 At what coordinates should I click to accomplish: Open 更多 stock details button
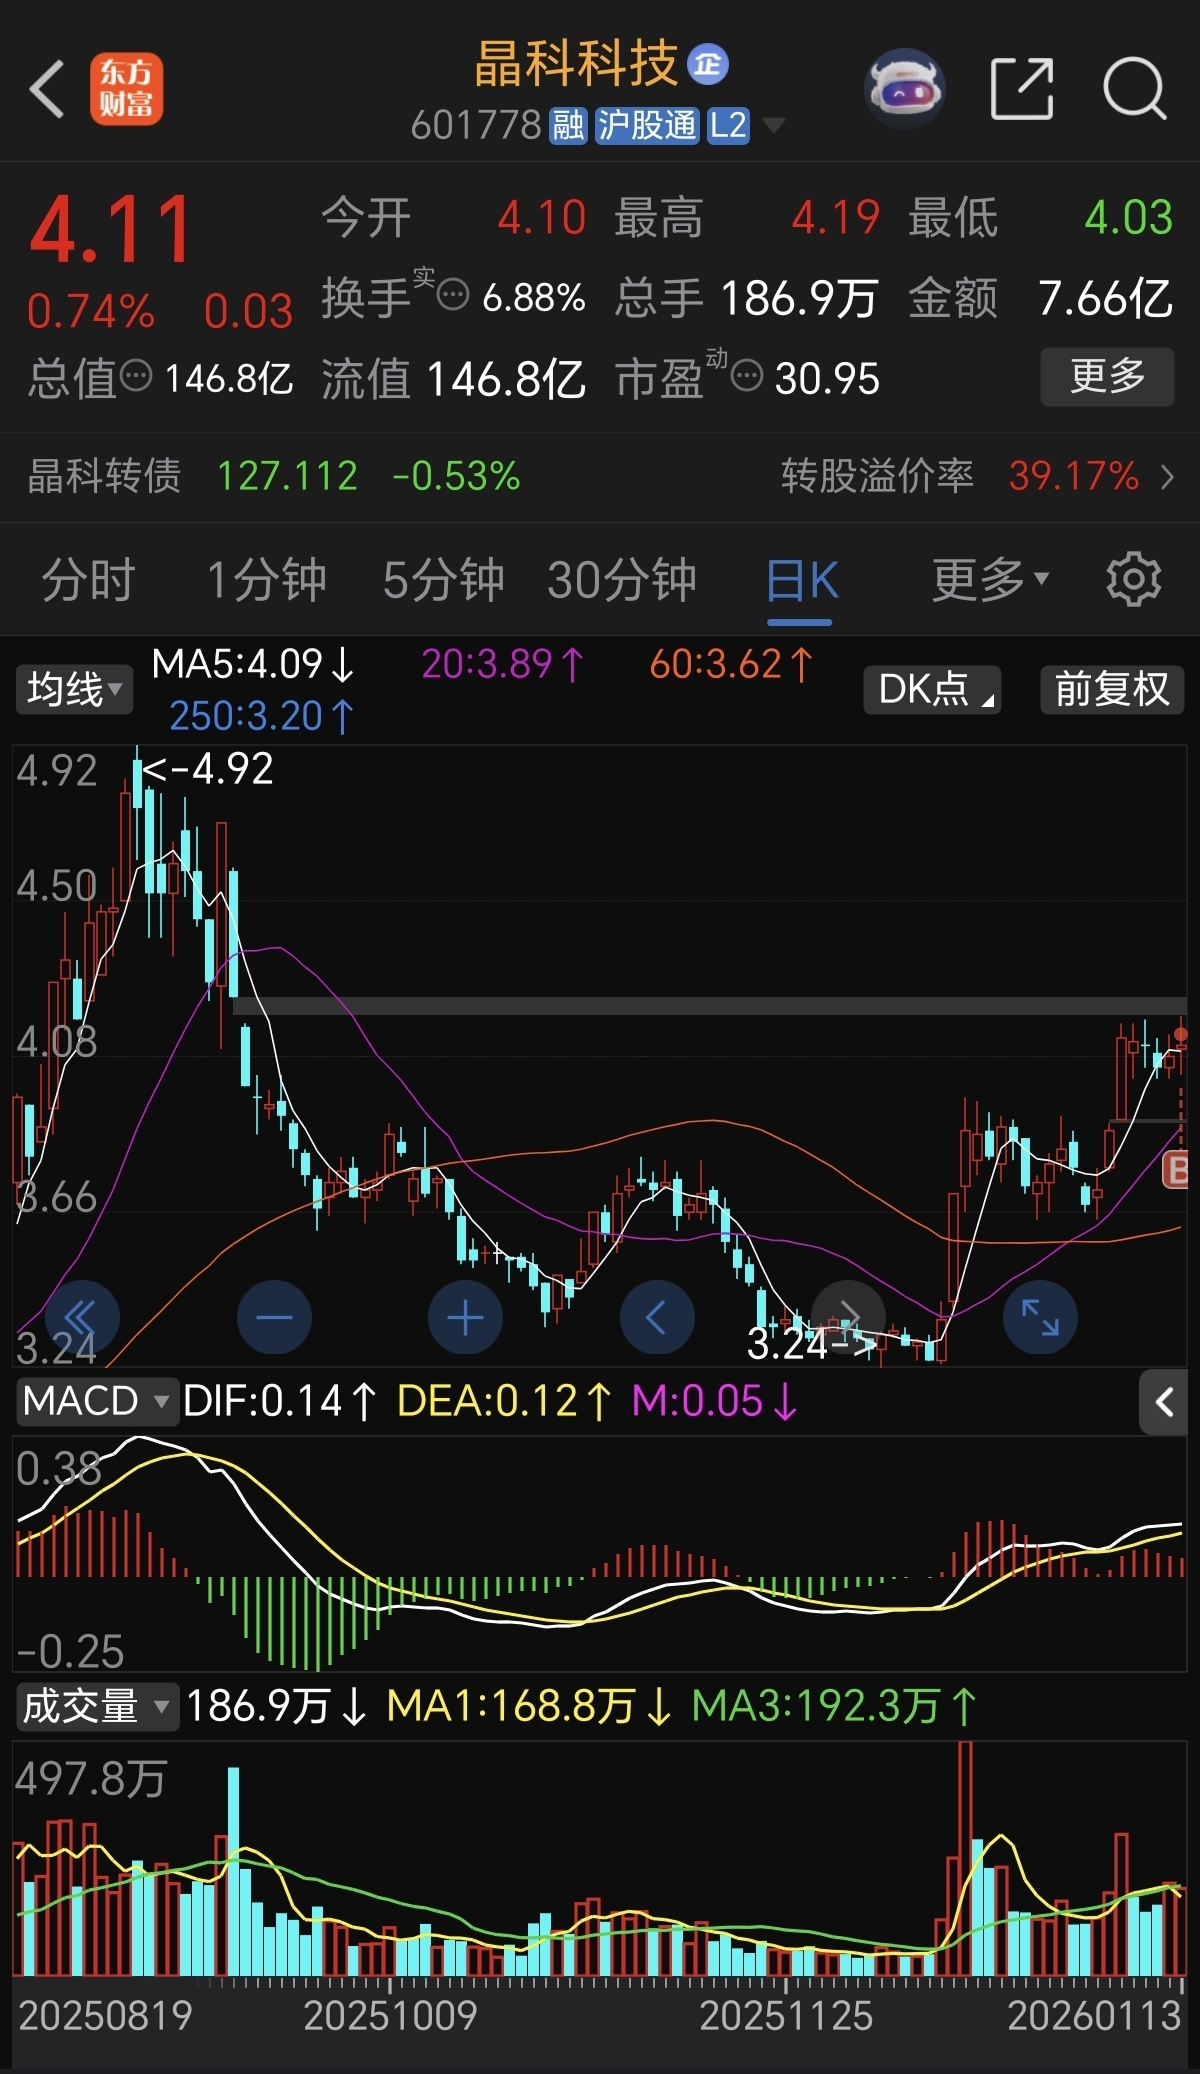tap(1107, 377)
